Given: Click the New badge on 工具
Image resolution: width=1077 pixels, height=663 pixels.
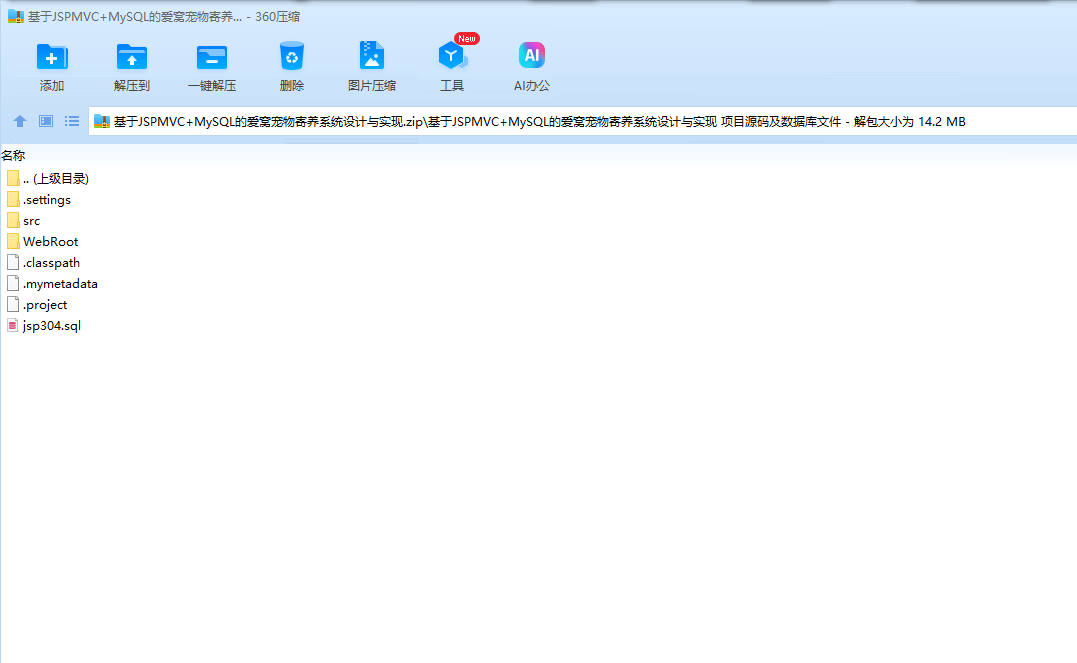Looking at the screenshot, I should [467, 38].
